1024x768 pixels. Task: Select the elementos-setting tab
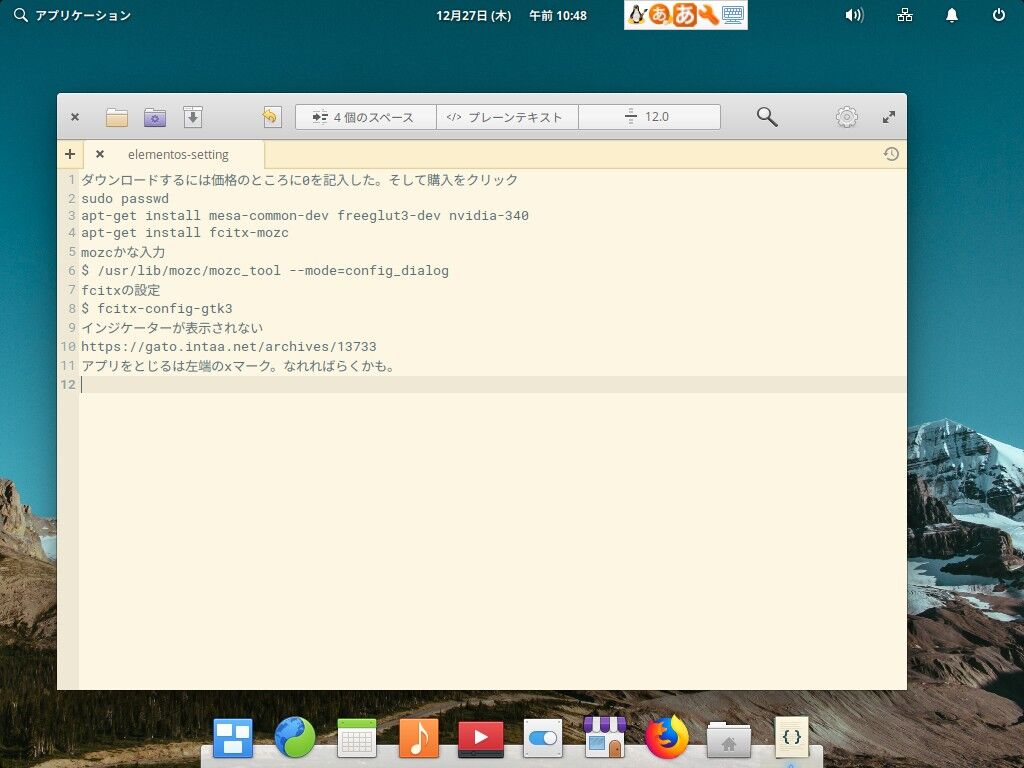(x=178, y=154)
